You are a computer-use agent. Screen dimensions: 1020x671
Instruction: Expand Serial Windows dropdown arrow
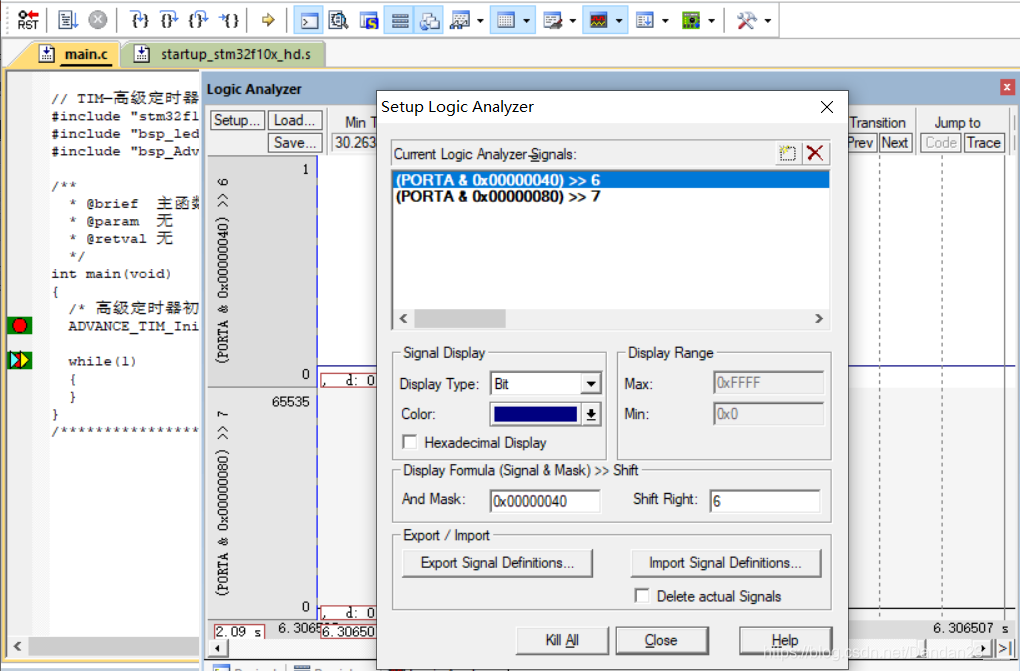pyautogui.click(x=572, y=21)
